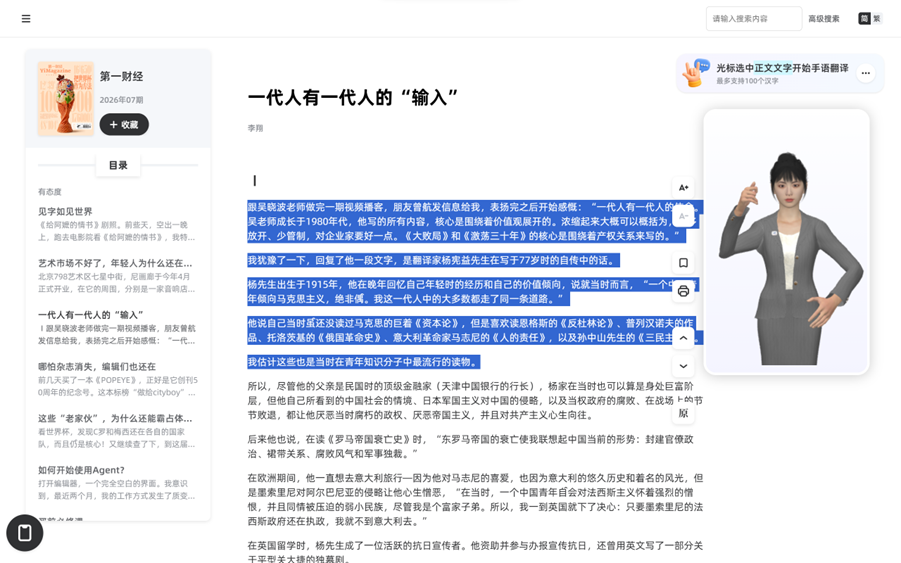Click the search input field
901x563 pixels.
click(754, 18)
